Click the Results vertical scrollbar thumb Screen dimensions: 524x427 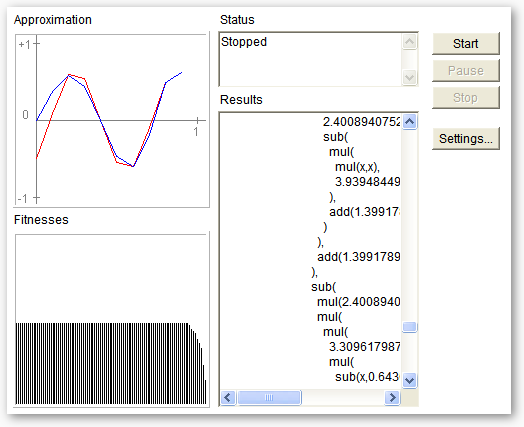pyautogui.click(x=409, y=327)
